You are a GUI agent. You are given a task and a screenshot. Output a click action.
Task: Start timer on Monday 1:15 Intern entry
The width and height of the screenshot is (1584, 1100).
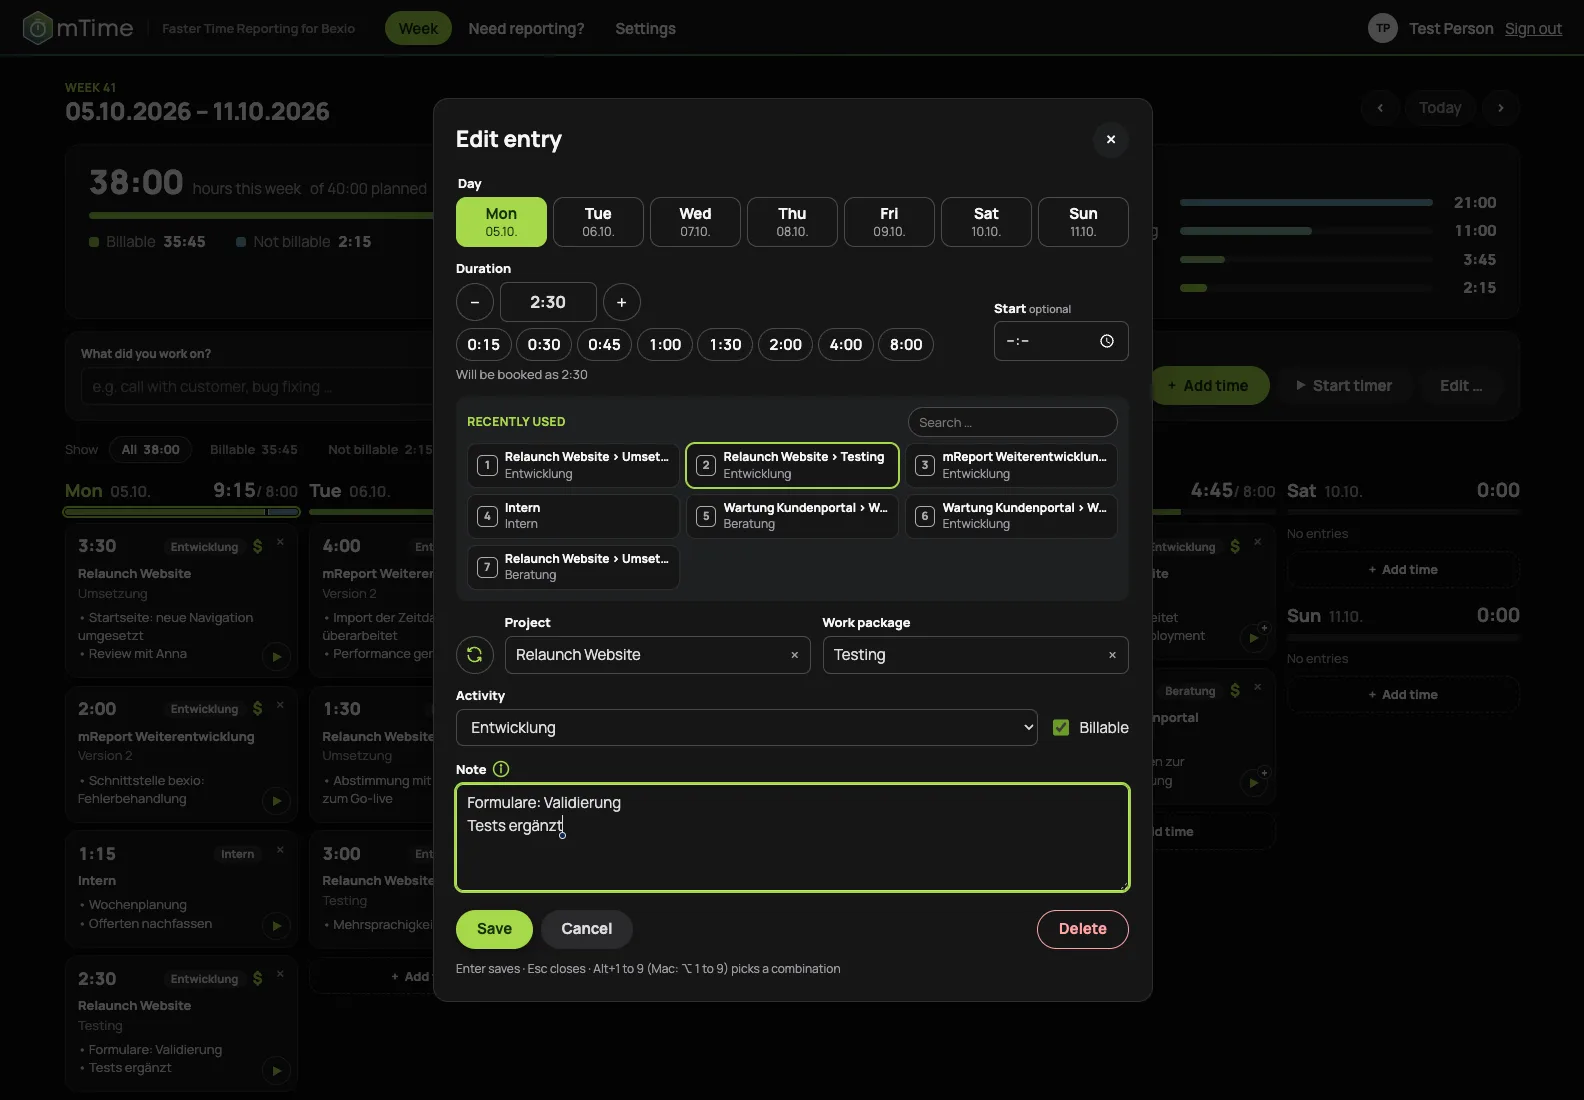(x=276, y=926)
